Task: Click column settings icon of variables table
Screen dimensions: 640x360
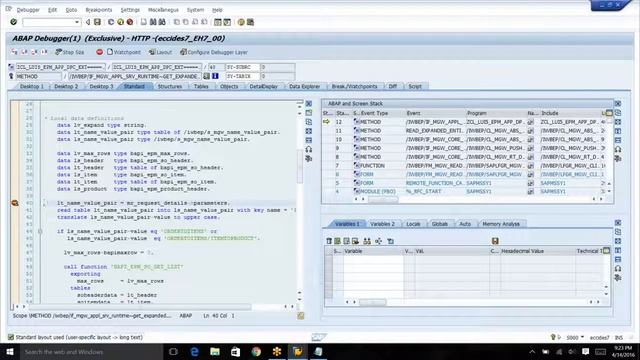Action: point(607,251)
